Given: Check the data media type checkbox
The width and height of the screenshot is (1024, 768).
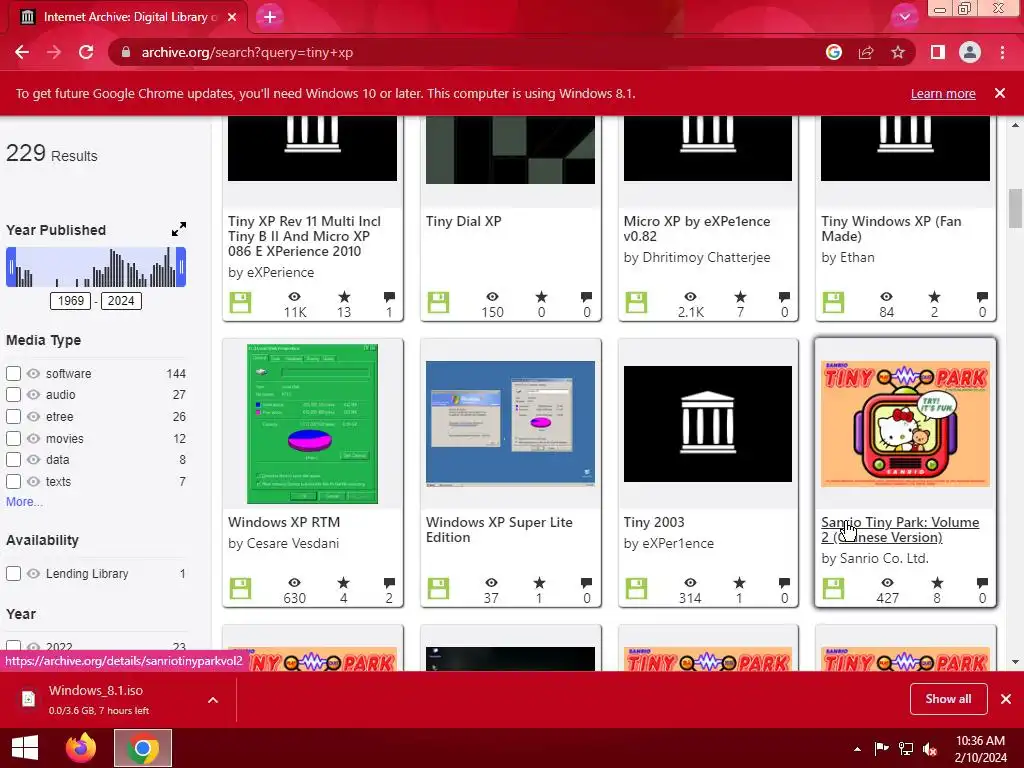Looking at the screenshot, I should (13, 460).
